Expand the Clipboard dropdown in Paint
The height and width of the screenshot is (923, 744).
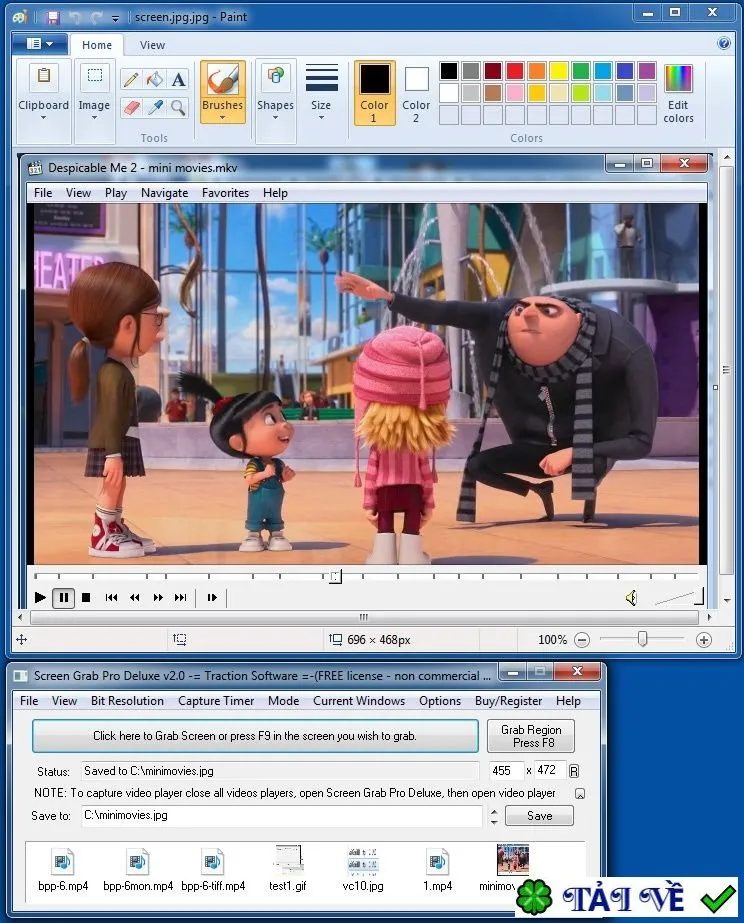pos(44,118)
